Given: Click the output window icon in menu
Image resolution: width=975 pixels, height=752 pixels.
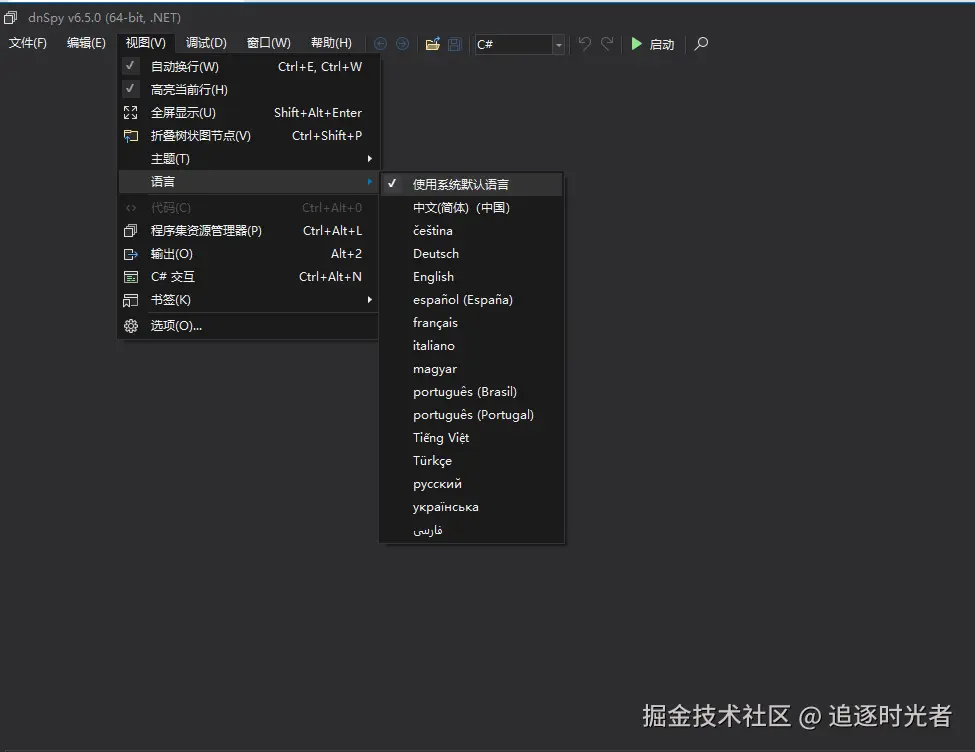Looking at the screenshot, I should pyautogui.click(x=131, y=254).
